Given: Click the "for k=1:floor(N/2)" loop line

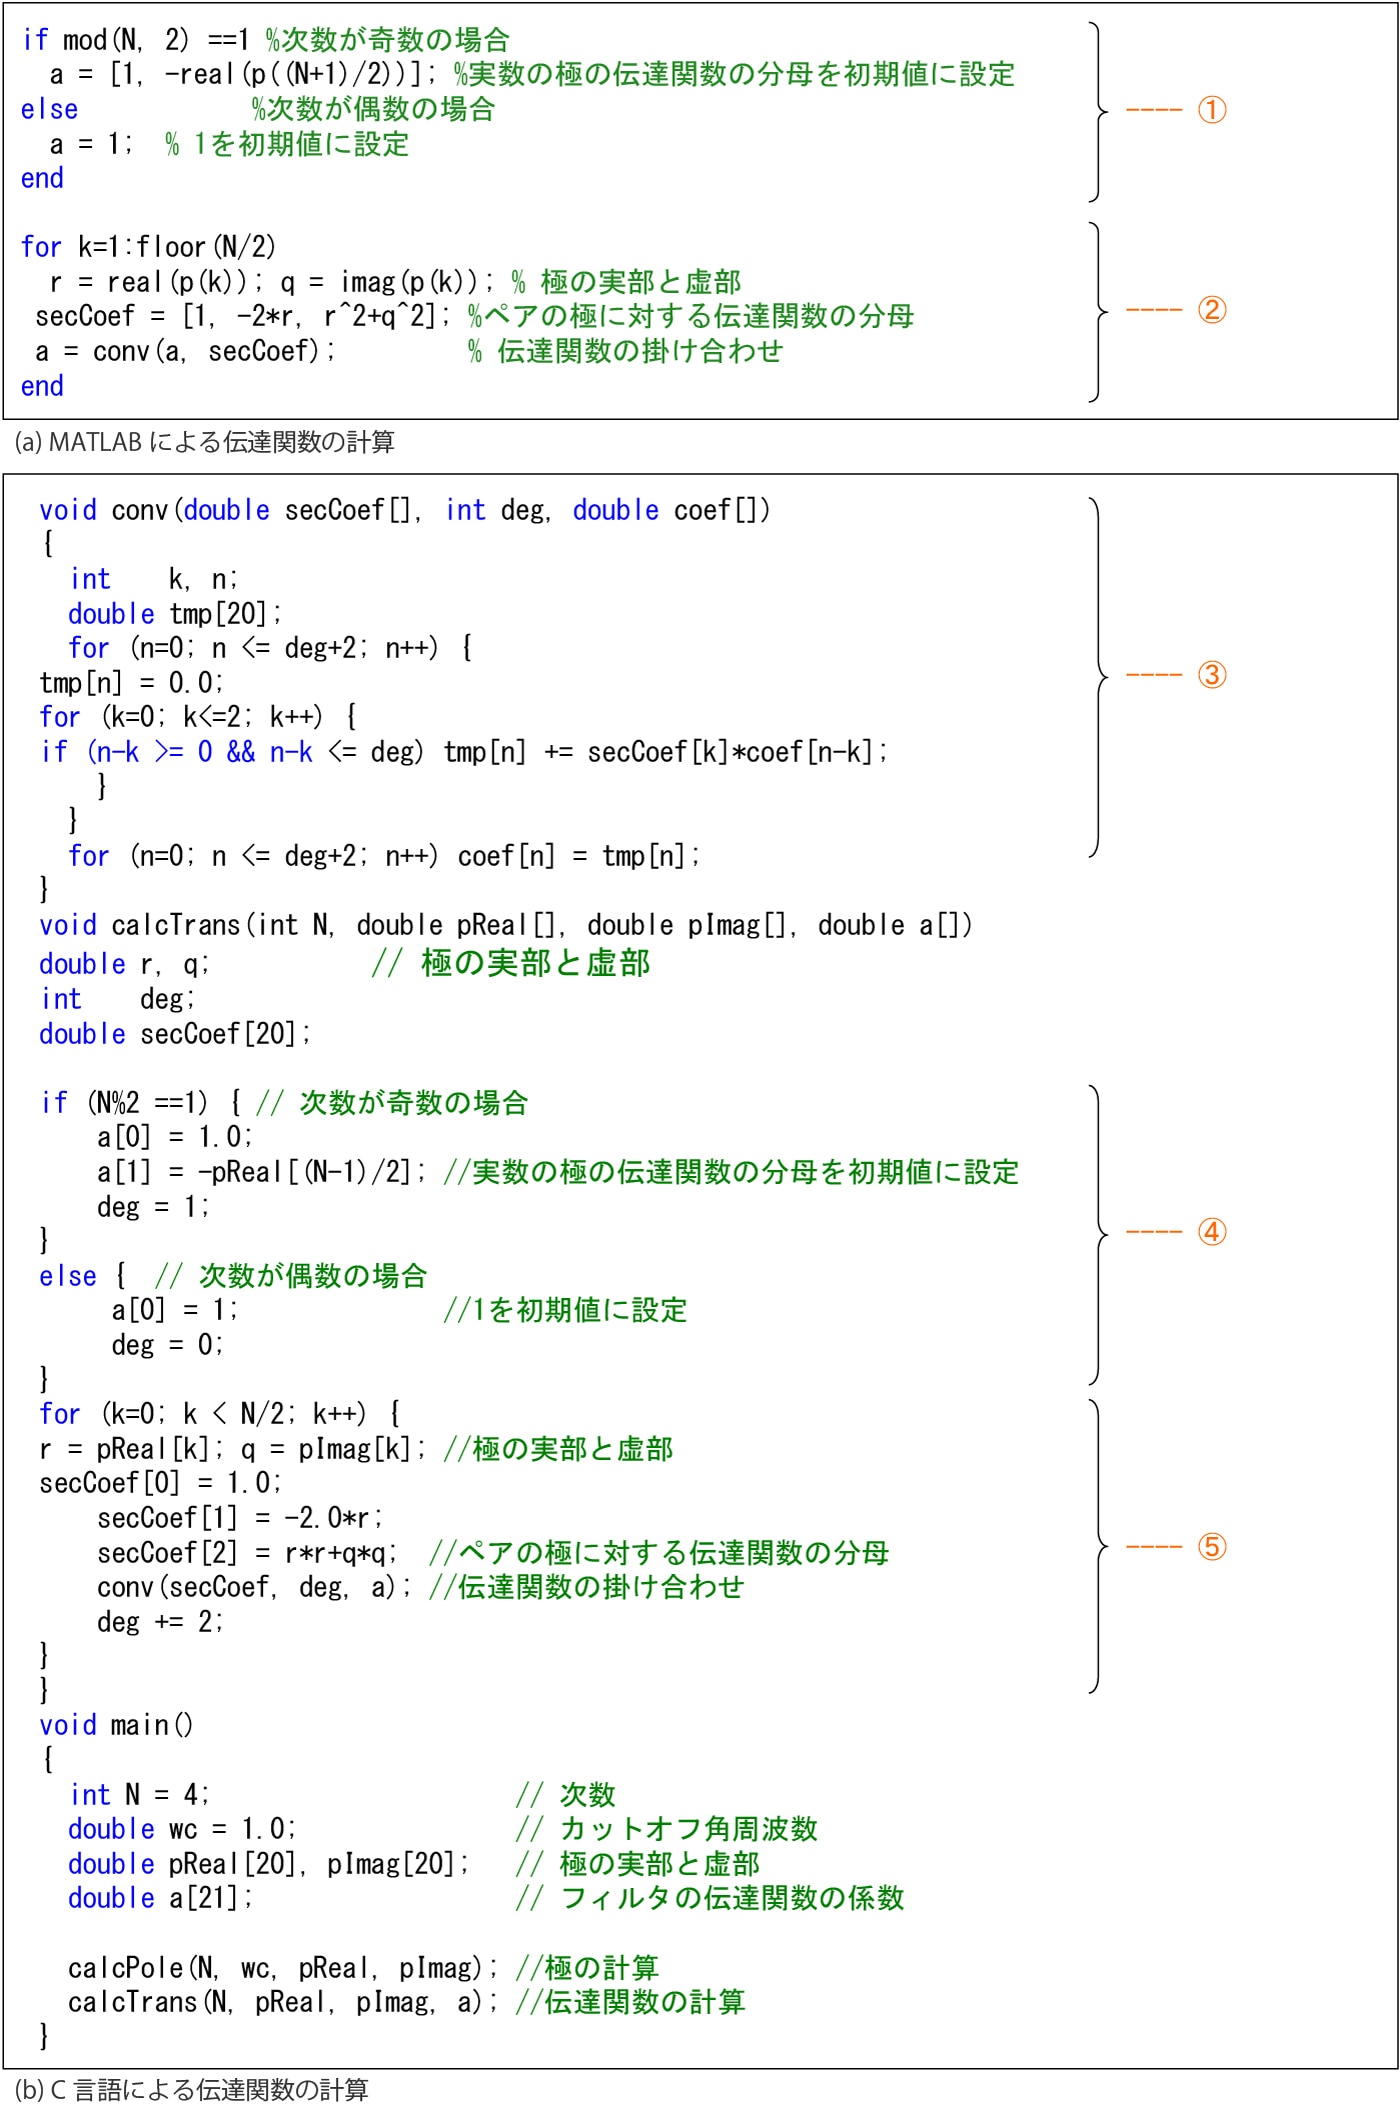Looking at the screenshot, I should (x=148, y=247).
